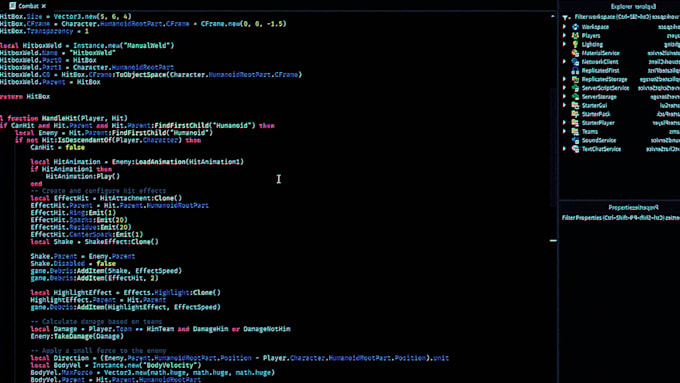Viewport: 680px width, 383px height.
Task: Click 'HitAnimation:Play()' in the code
Action: click(x=82, y=176)
